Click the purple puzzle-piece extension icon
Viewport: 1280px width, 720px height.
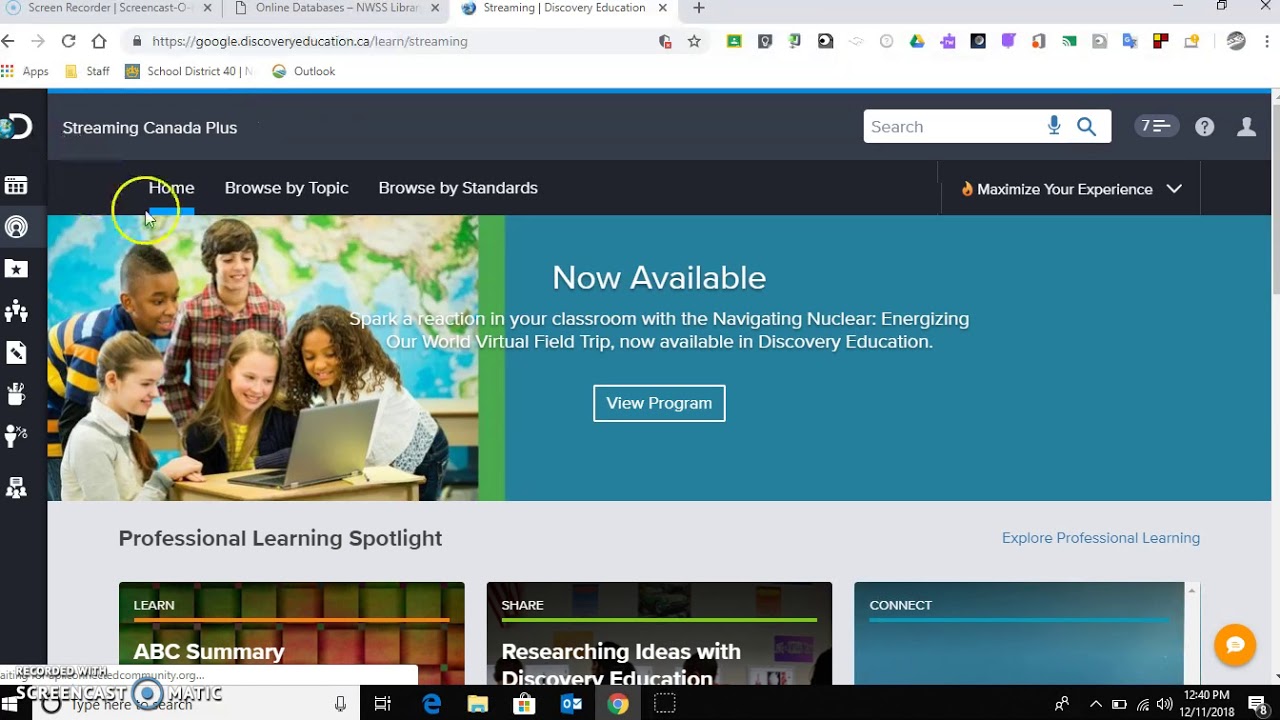[947, 41]
